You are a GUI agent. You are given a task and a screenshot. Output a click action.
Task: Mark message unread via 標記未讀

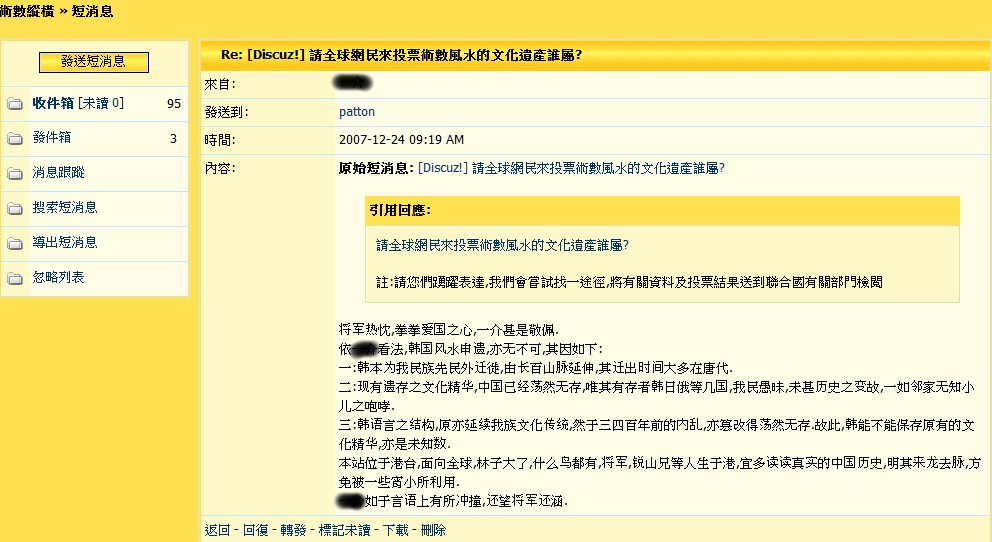(344, 530)
